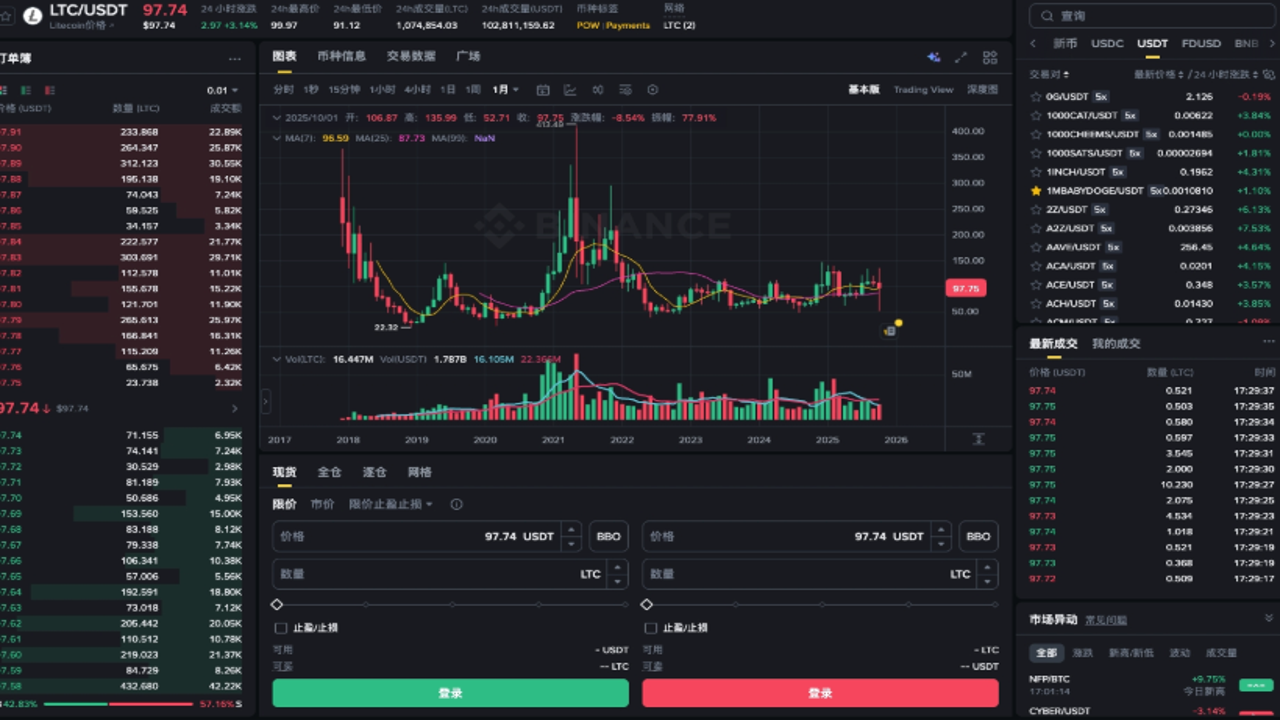Viewport: 1280px width, 720px height.
Task: Open the chart layout grid icon
Action: coord(990,57)
